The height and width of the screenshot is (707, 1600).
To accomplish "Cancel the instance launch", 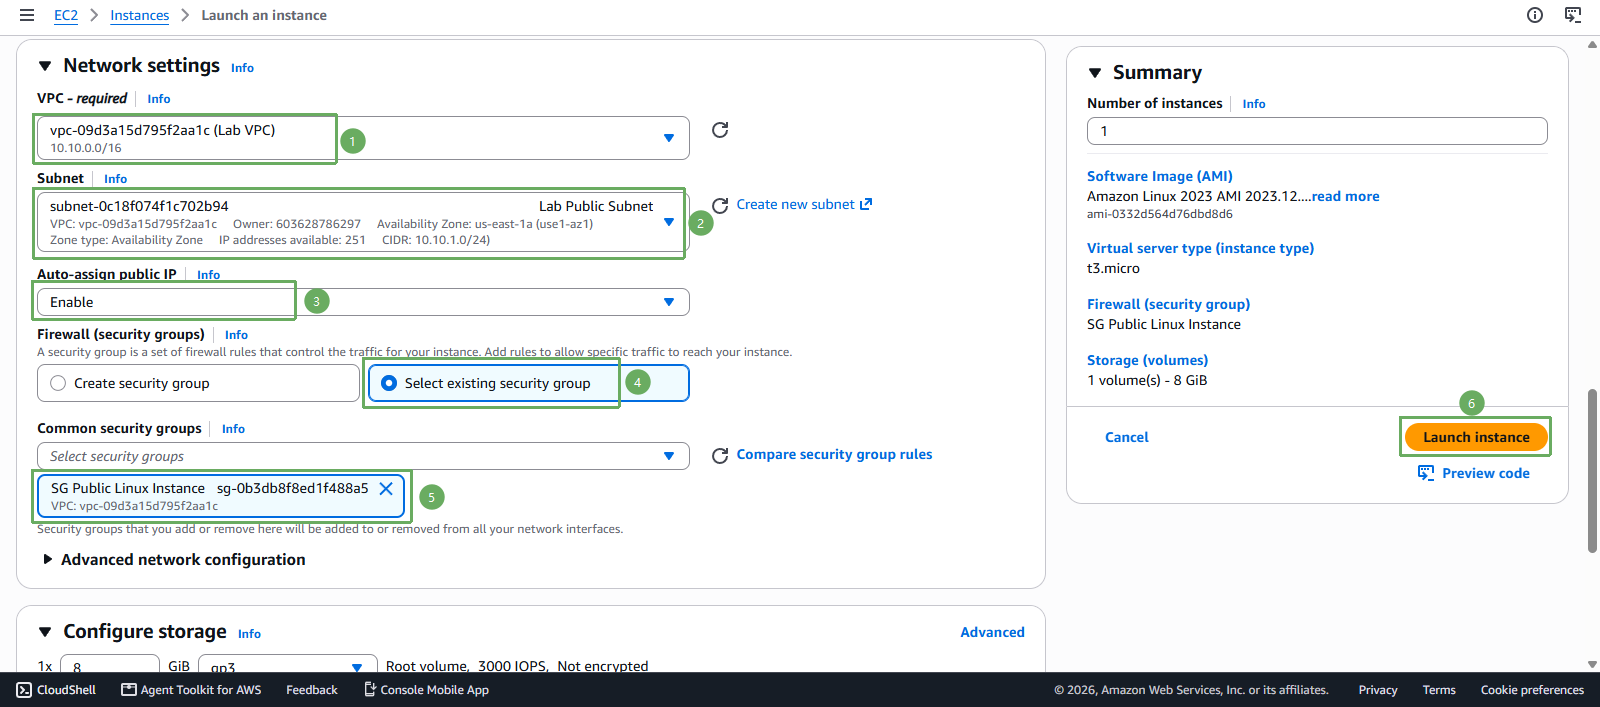I will (x=1127, y=437).
